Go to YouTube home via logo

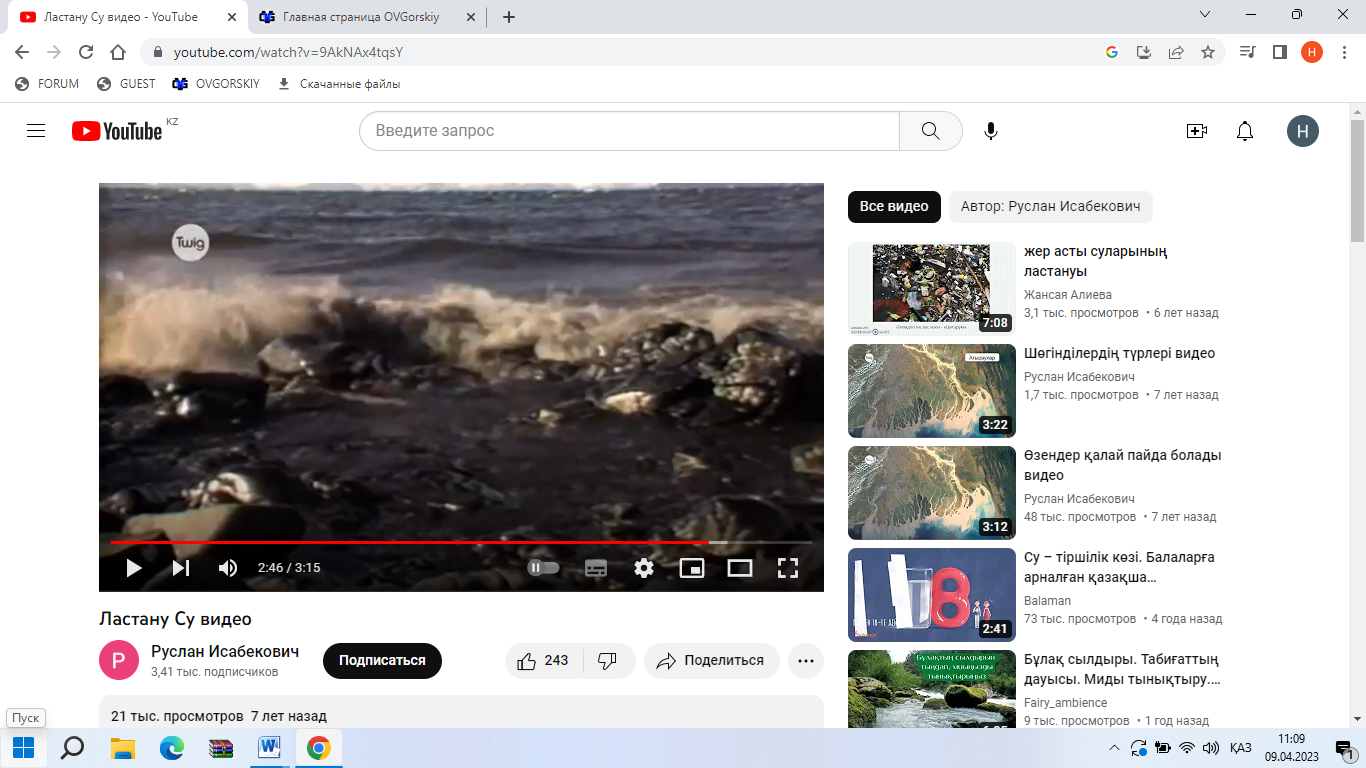[x=117, y=131]
